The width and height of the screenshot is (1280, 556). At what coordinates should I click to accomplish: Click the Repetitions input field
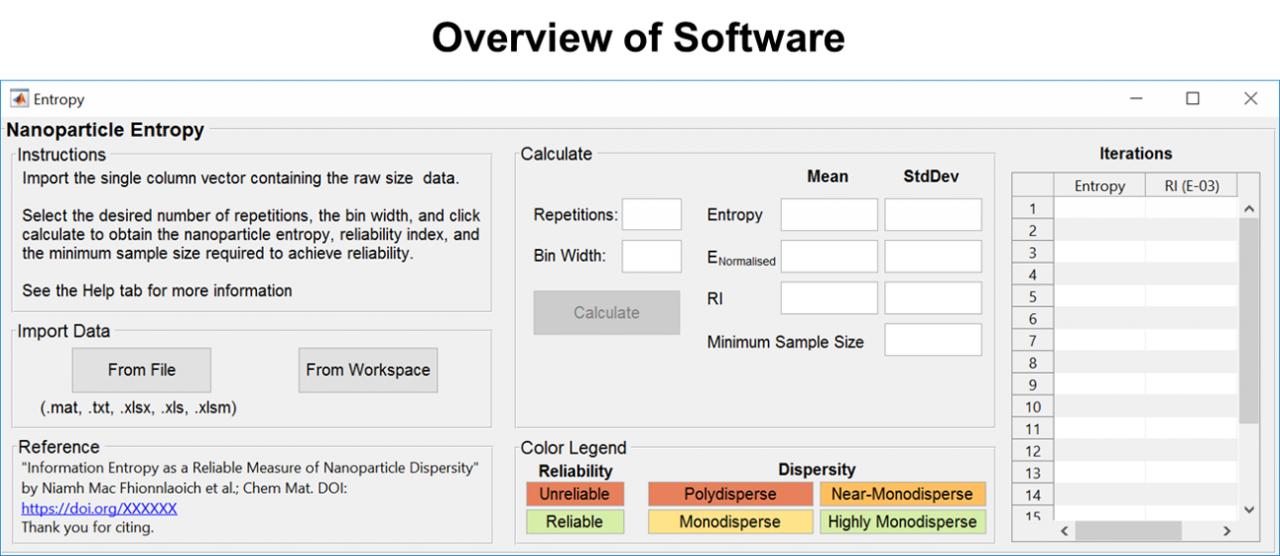click(651, 214)
